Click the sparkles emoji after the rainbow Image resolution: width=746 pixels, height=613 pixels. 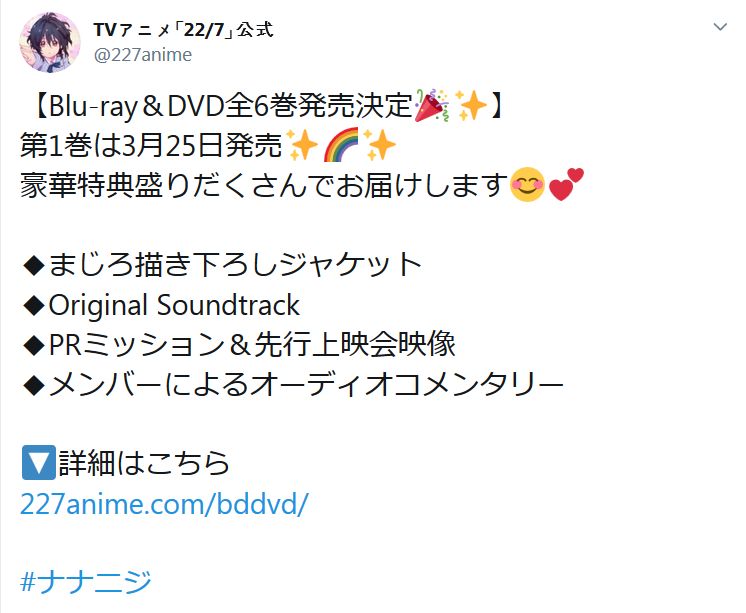point(379,145)
